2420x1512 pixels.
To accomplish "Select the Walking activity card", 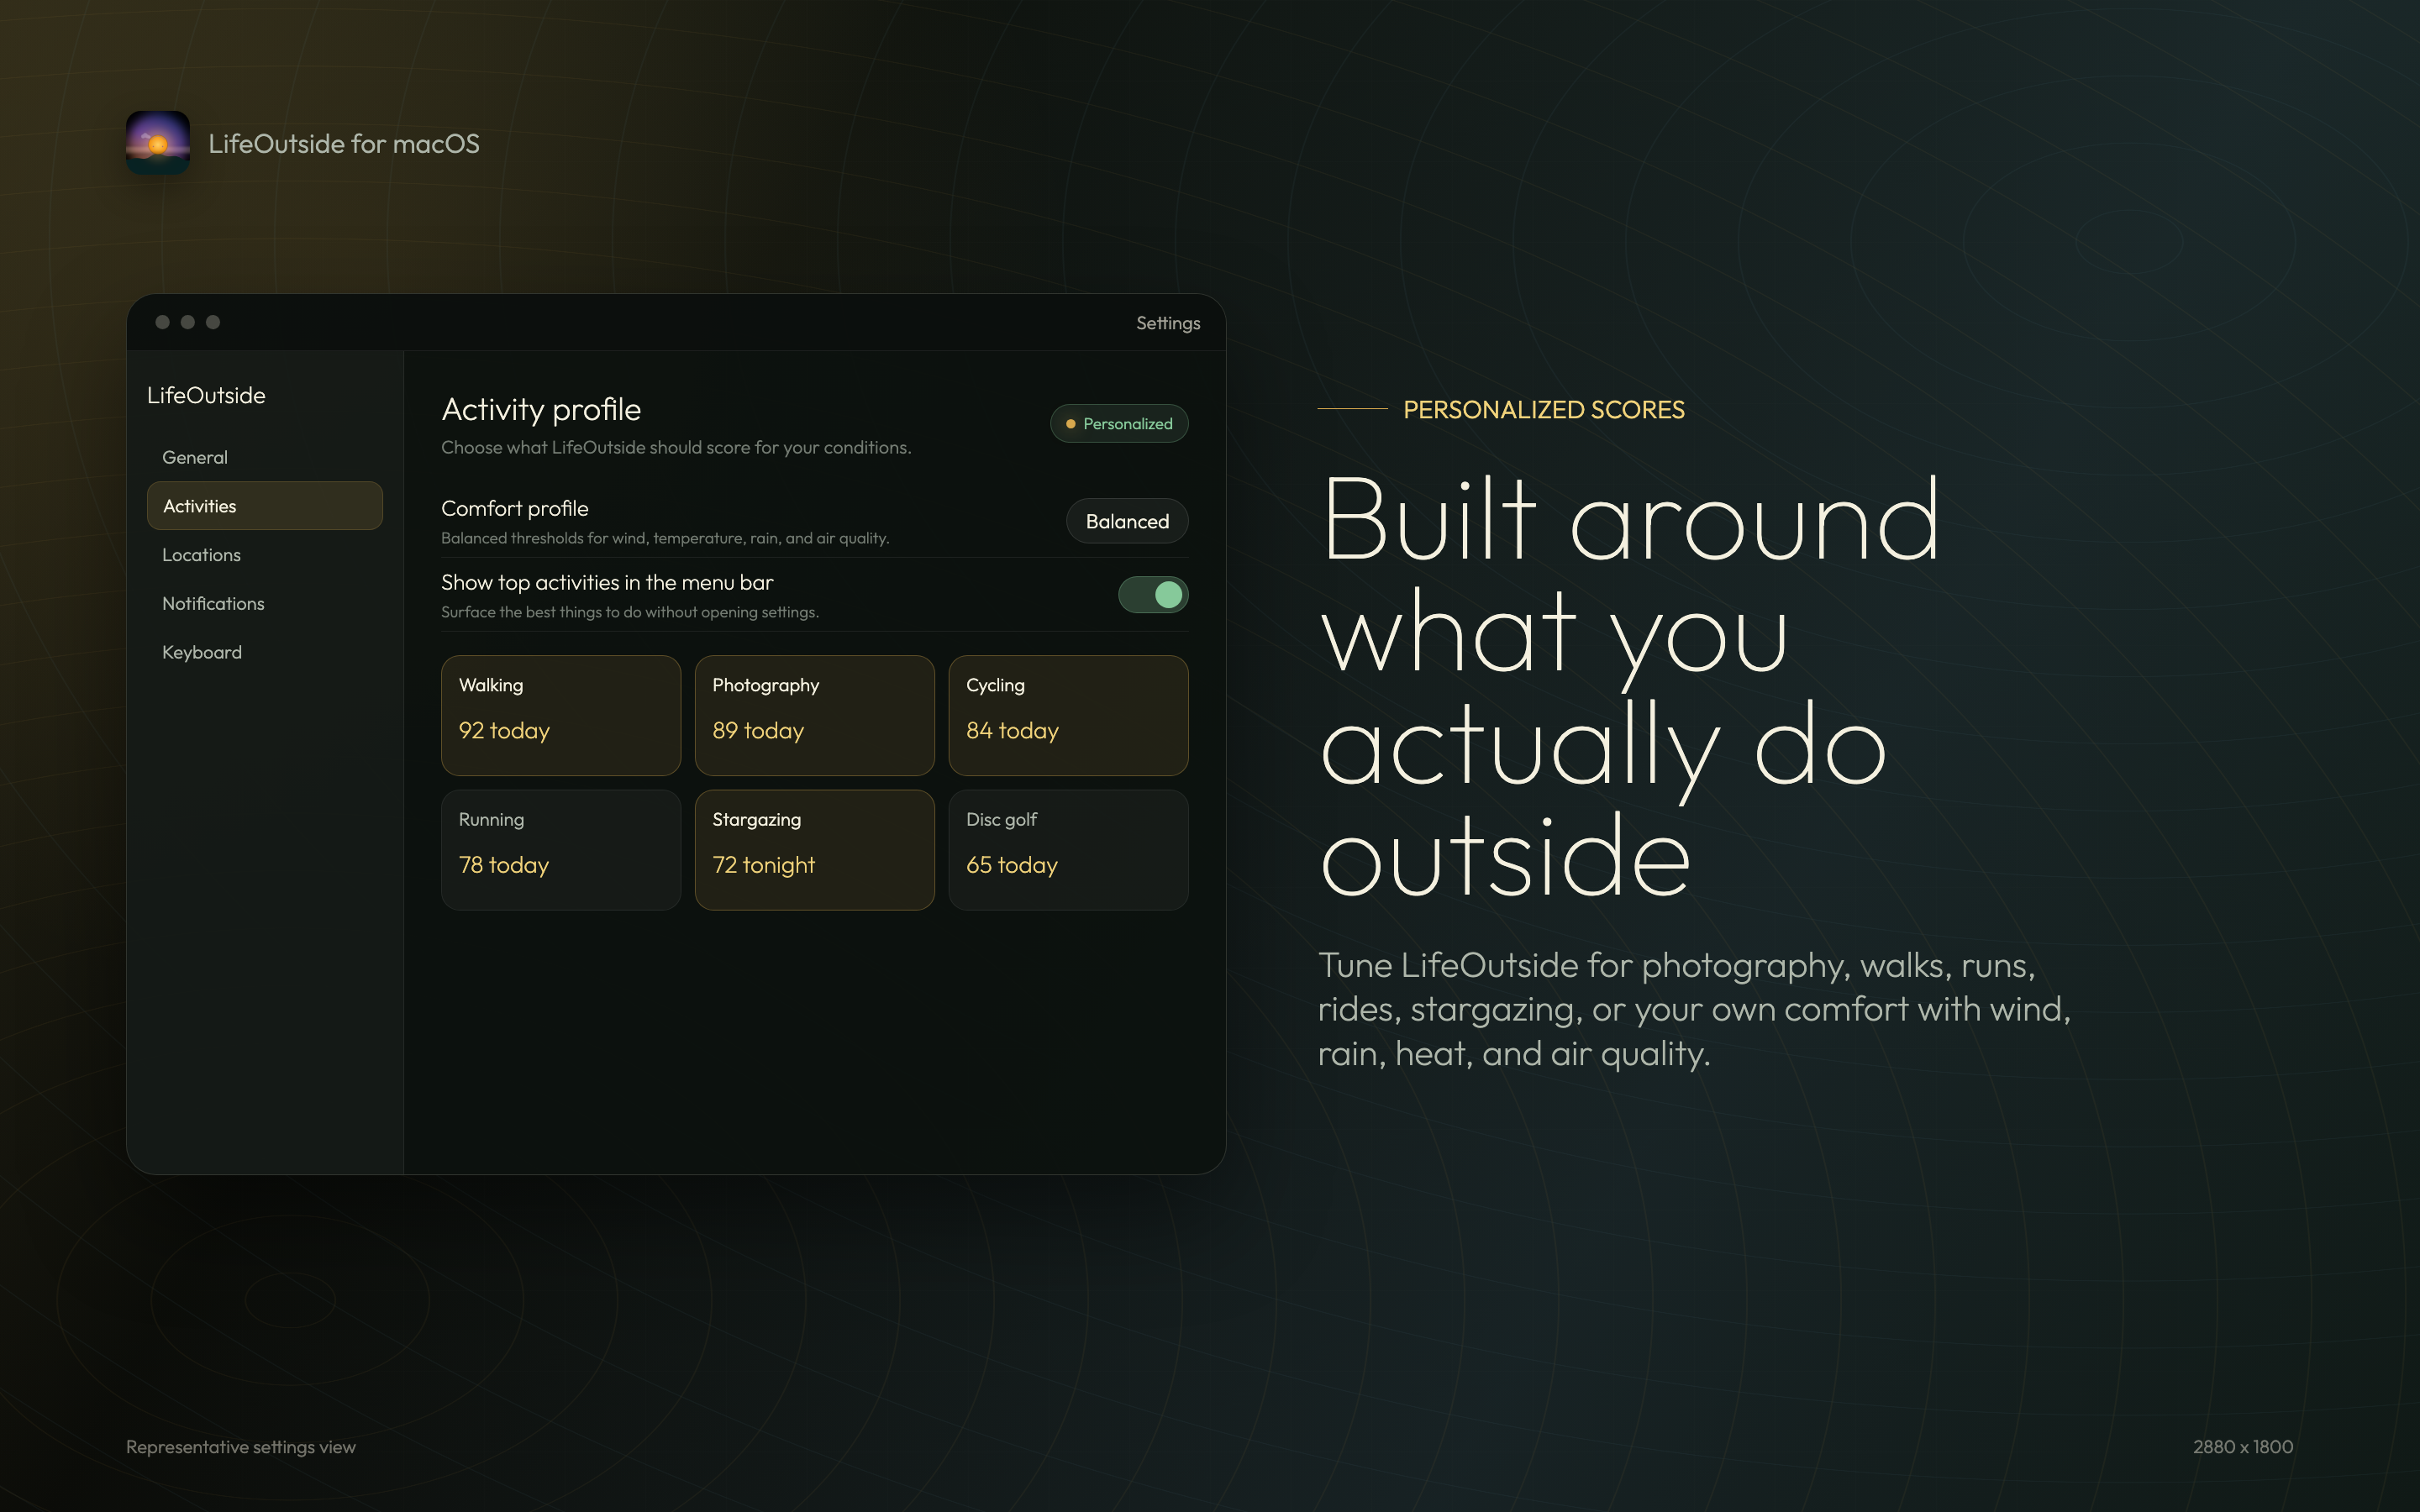I will click(561, 715).
